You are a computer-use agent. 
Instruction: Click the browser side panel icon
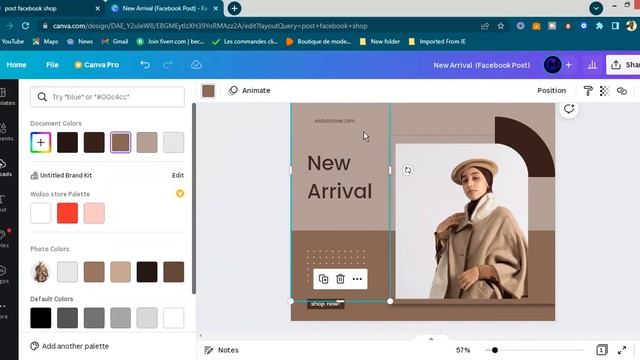coord(615,26)
